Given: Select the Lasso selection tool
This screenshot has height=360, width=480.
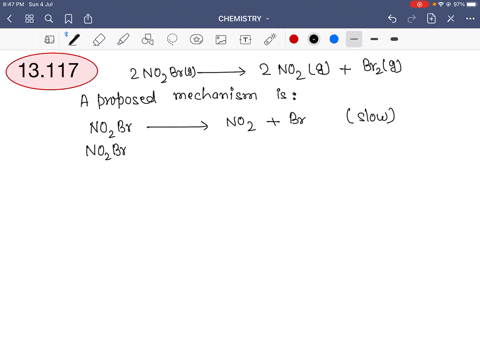Looking at the screenshot, I should 172,40.
